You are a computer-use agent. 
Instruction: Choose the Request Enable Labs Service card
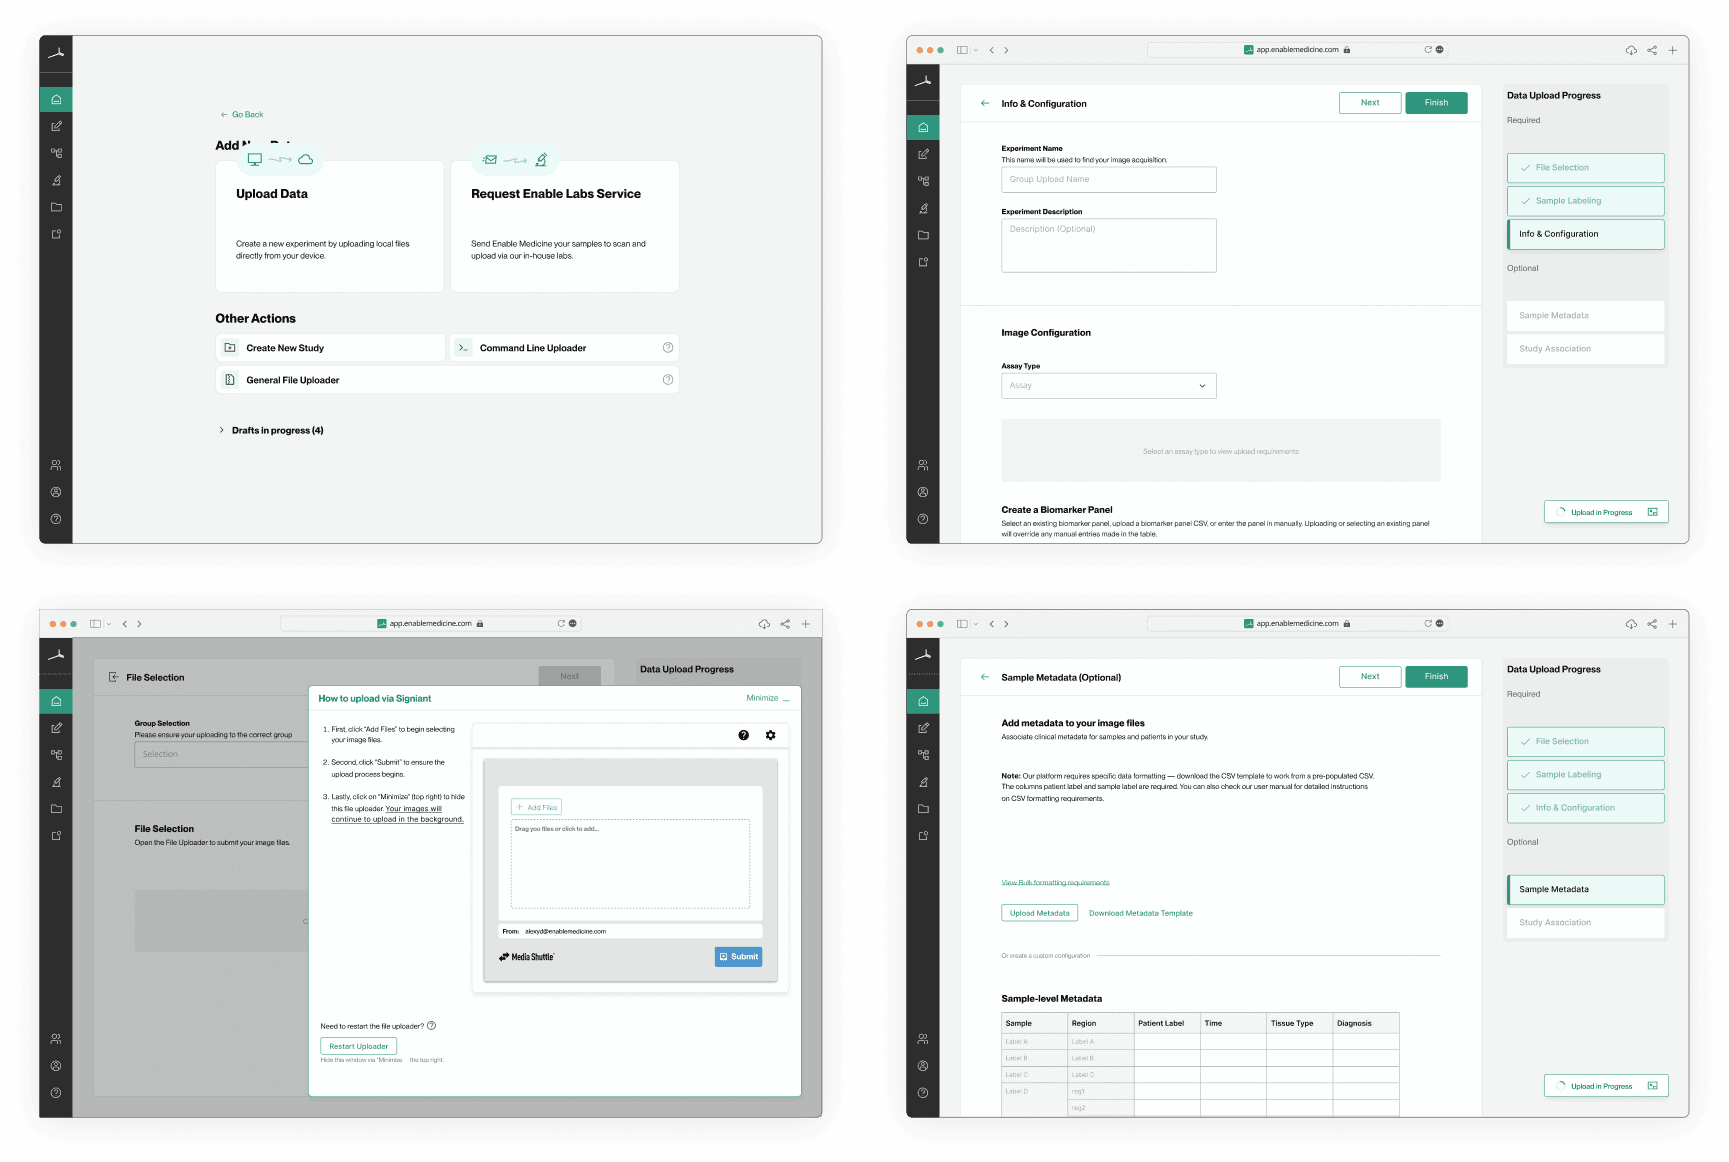coord(565,226)
